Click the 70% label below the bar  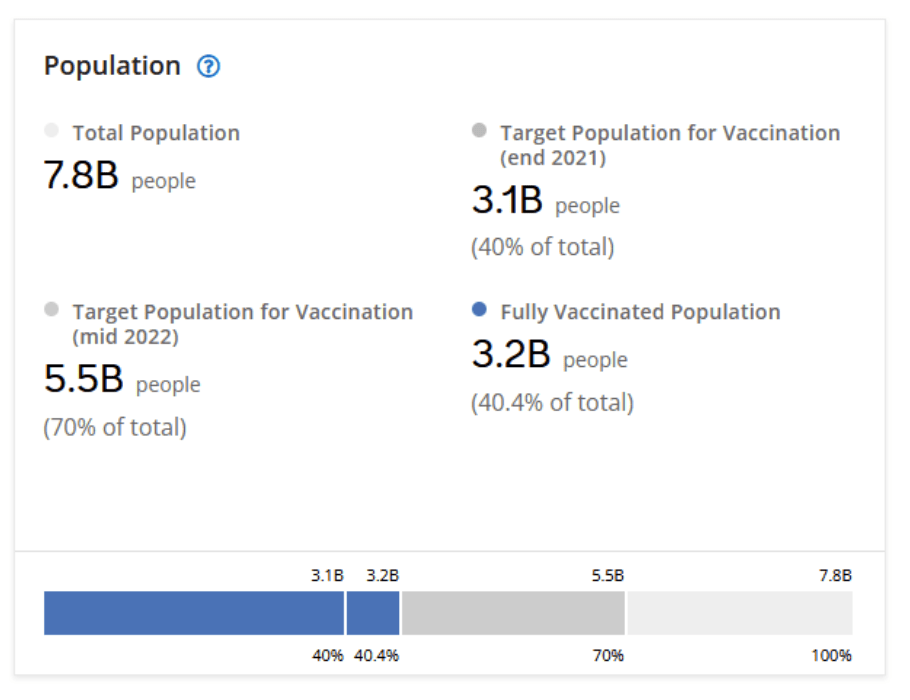point(607,656)
